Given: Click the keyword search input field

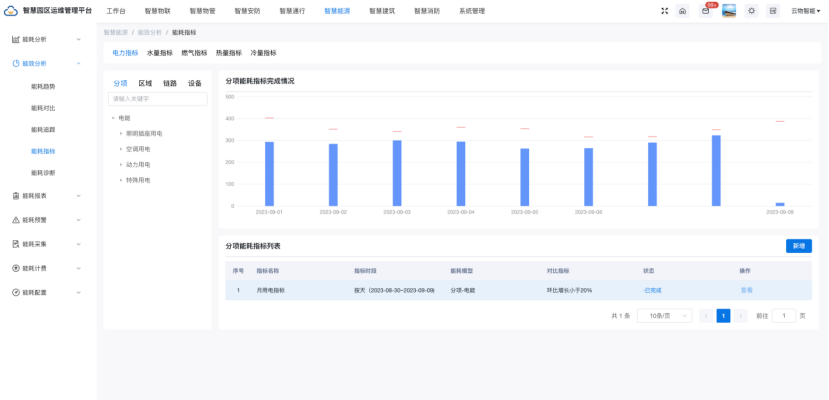Looking at the screenshot, I should [x=157, y=99].
